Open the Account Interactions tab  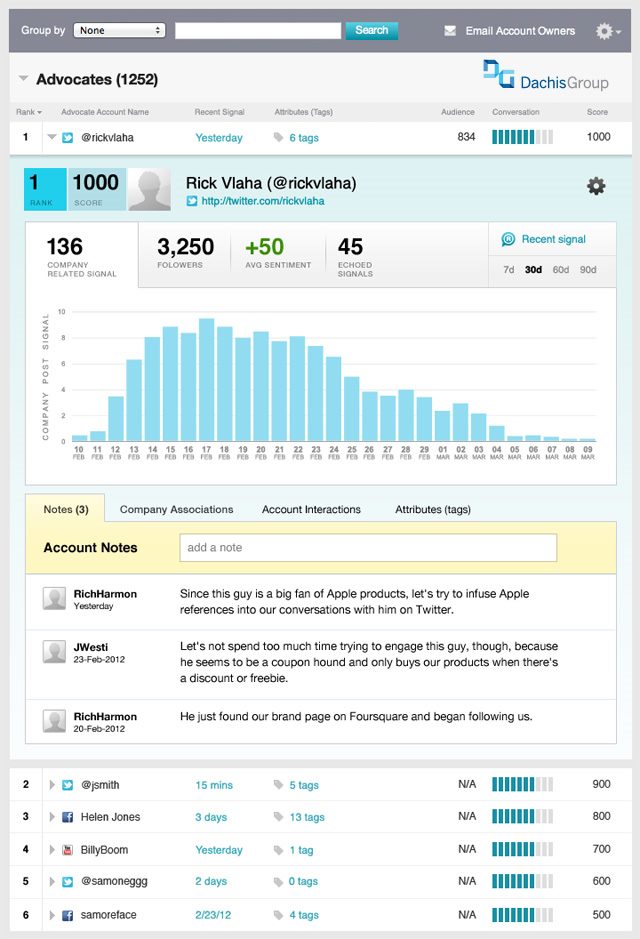pos(311,510)
